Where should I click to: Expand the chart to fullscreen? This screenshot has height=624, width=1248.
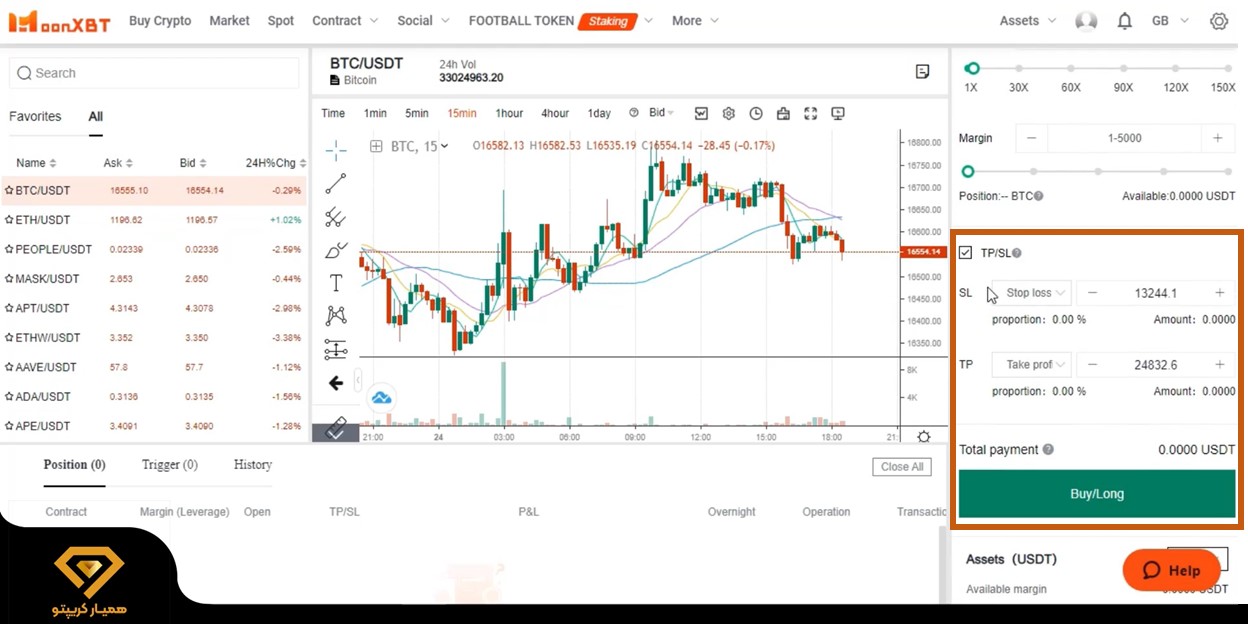point(810,113)
